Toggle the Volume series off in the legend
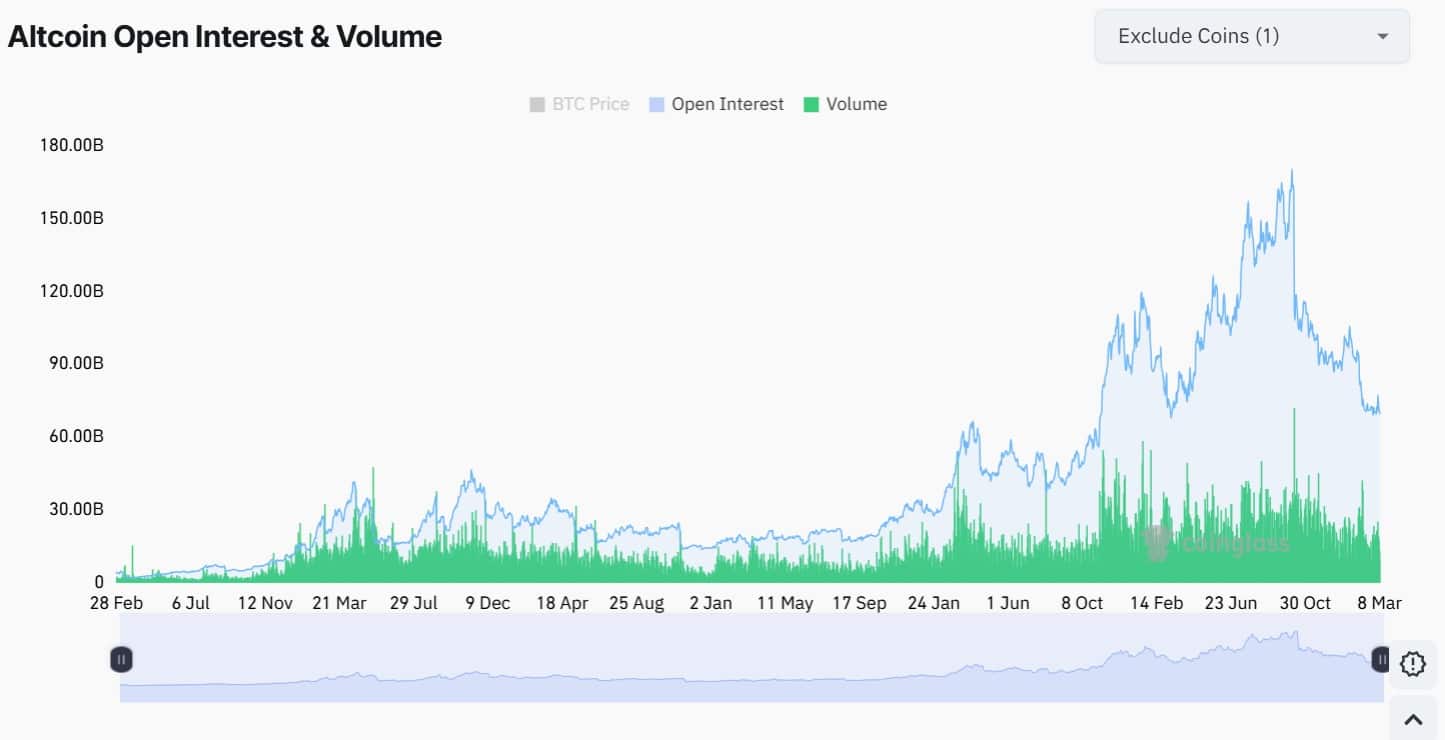 846,104
